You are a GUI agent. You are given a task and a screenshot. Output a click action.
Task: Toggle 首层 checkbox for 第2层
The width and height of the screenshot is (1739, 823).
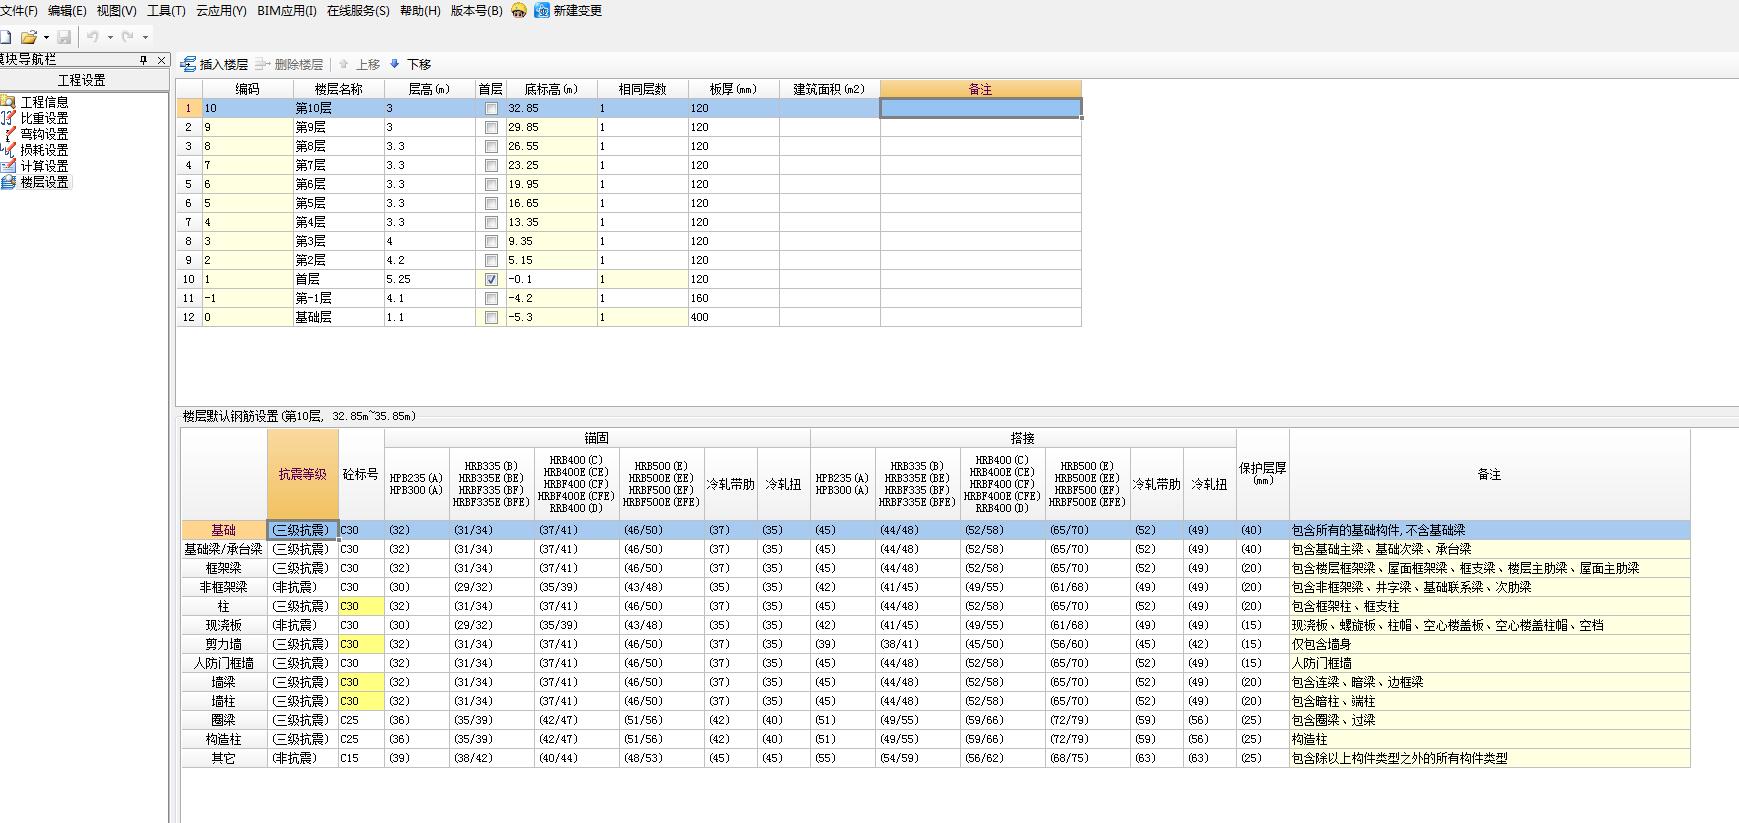[x=491, y=260]
